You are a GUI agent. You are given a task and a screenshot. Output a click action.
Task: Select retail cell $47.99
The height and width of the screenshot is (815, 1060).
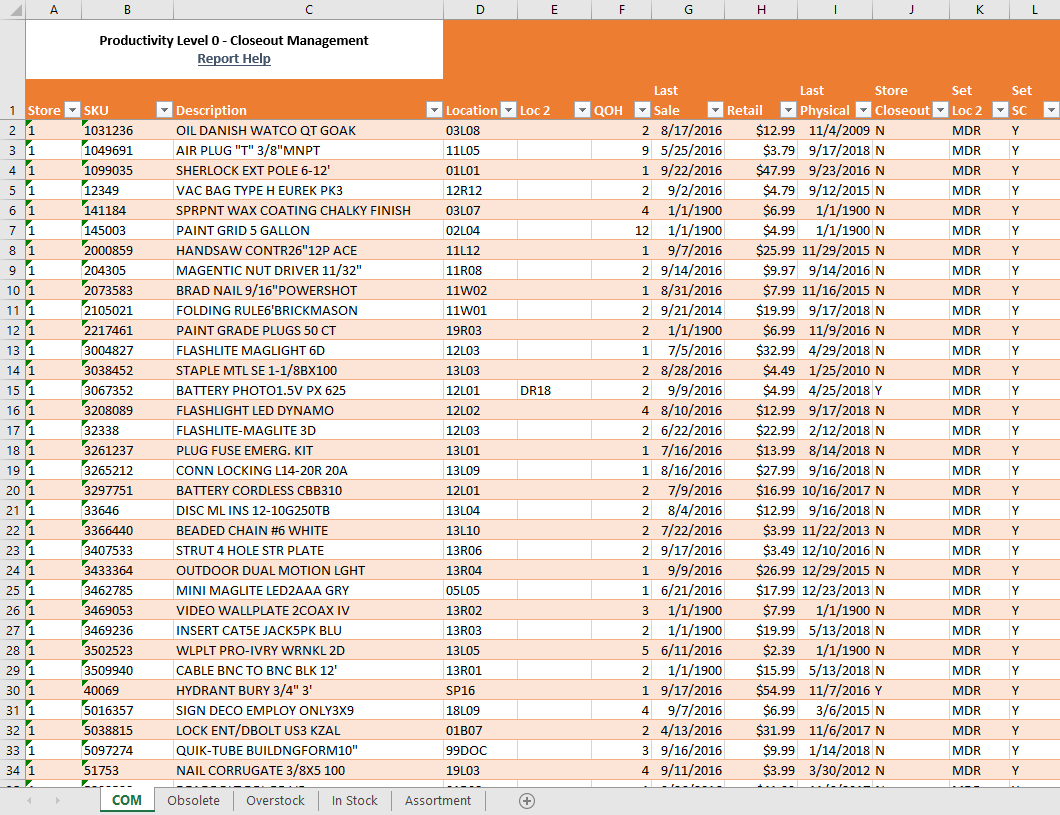[x=761, y=170]
